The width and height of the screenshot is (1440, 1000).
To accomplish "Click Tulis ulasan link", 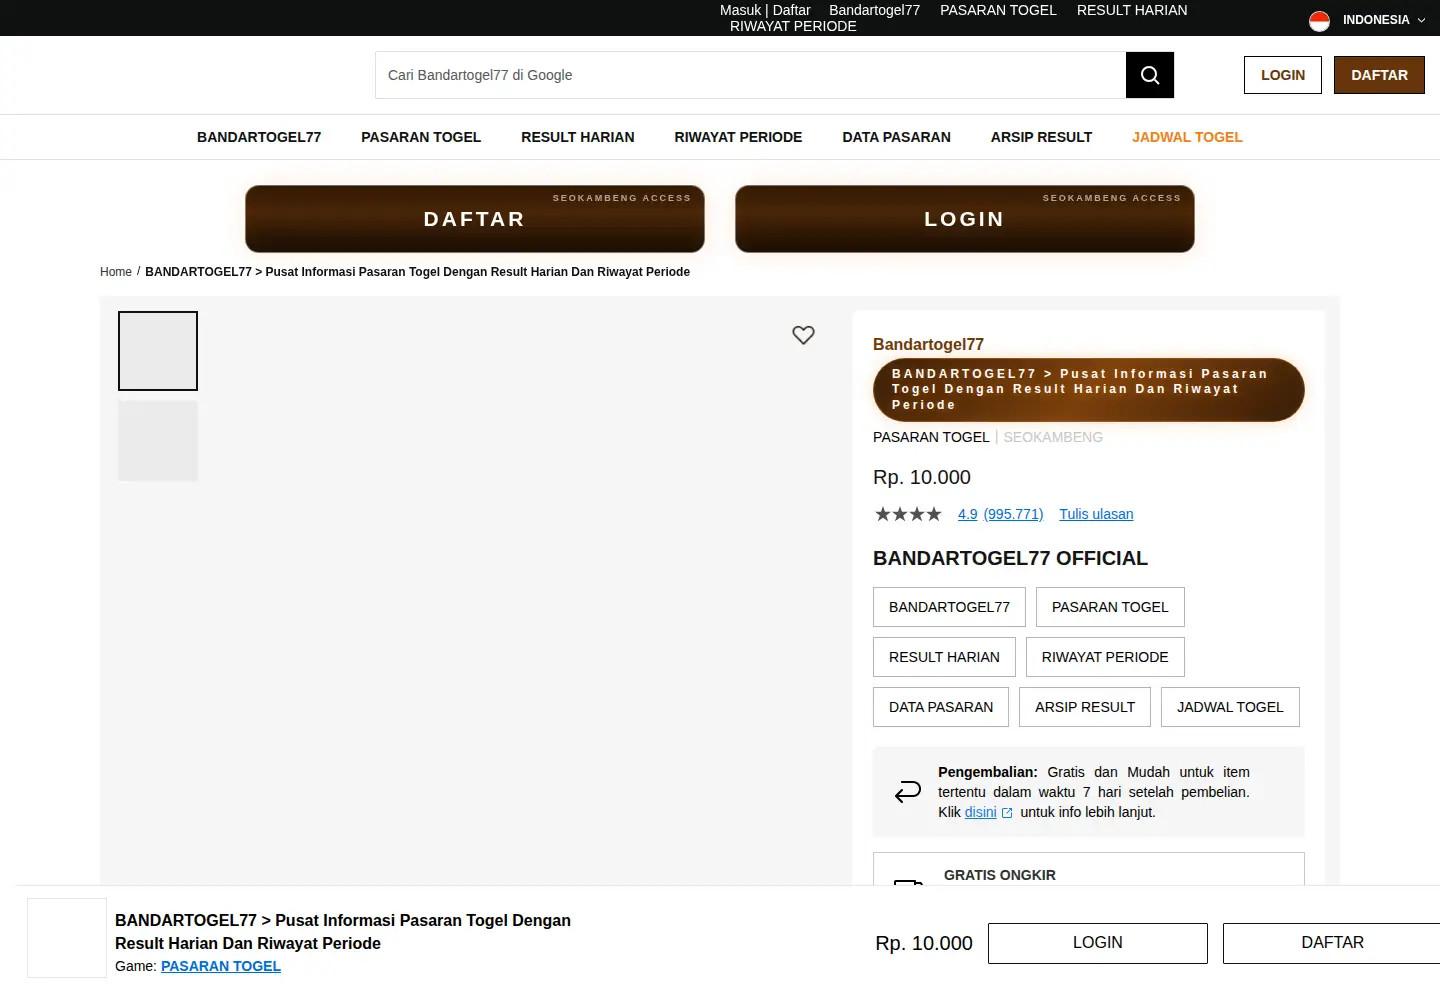I will point(1096,514).
